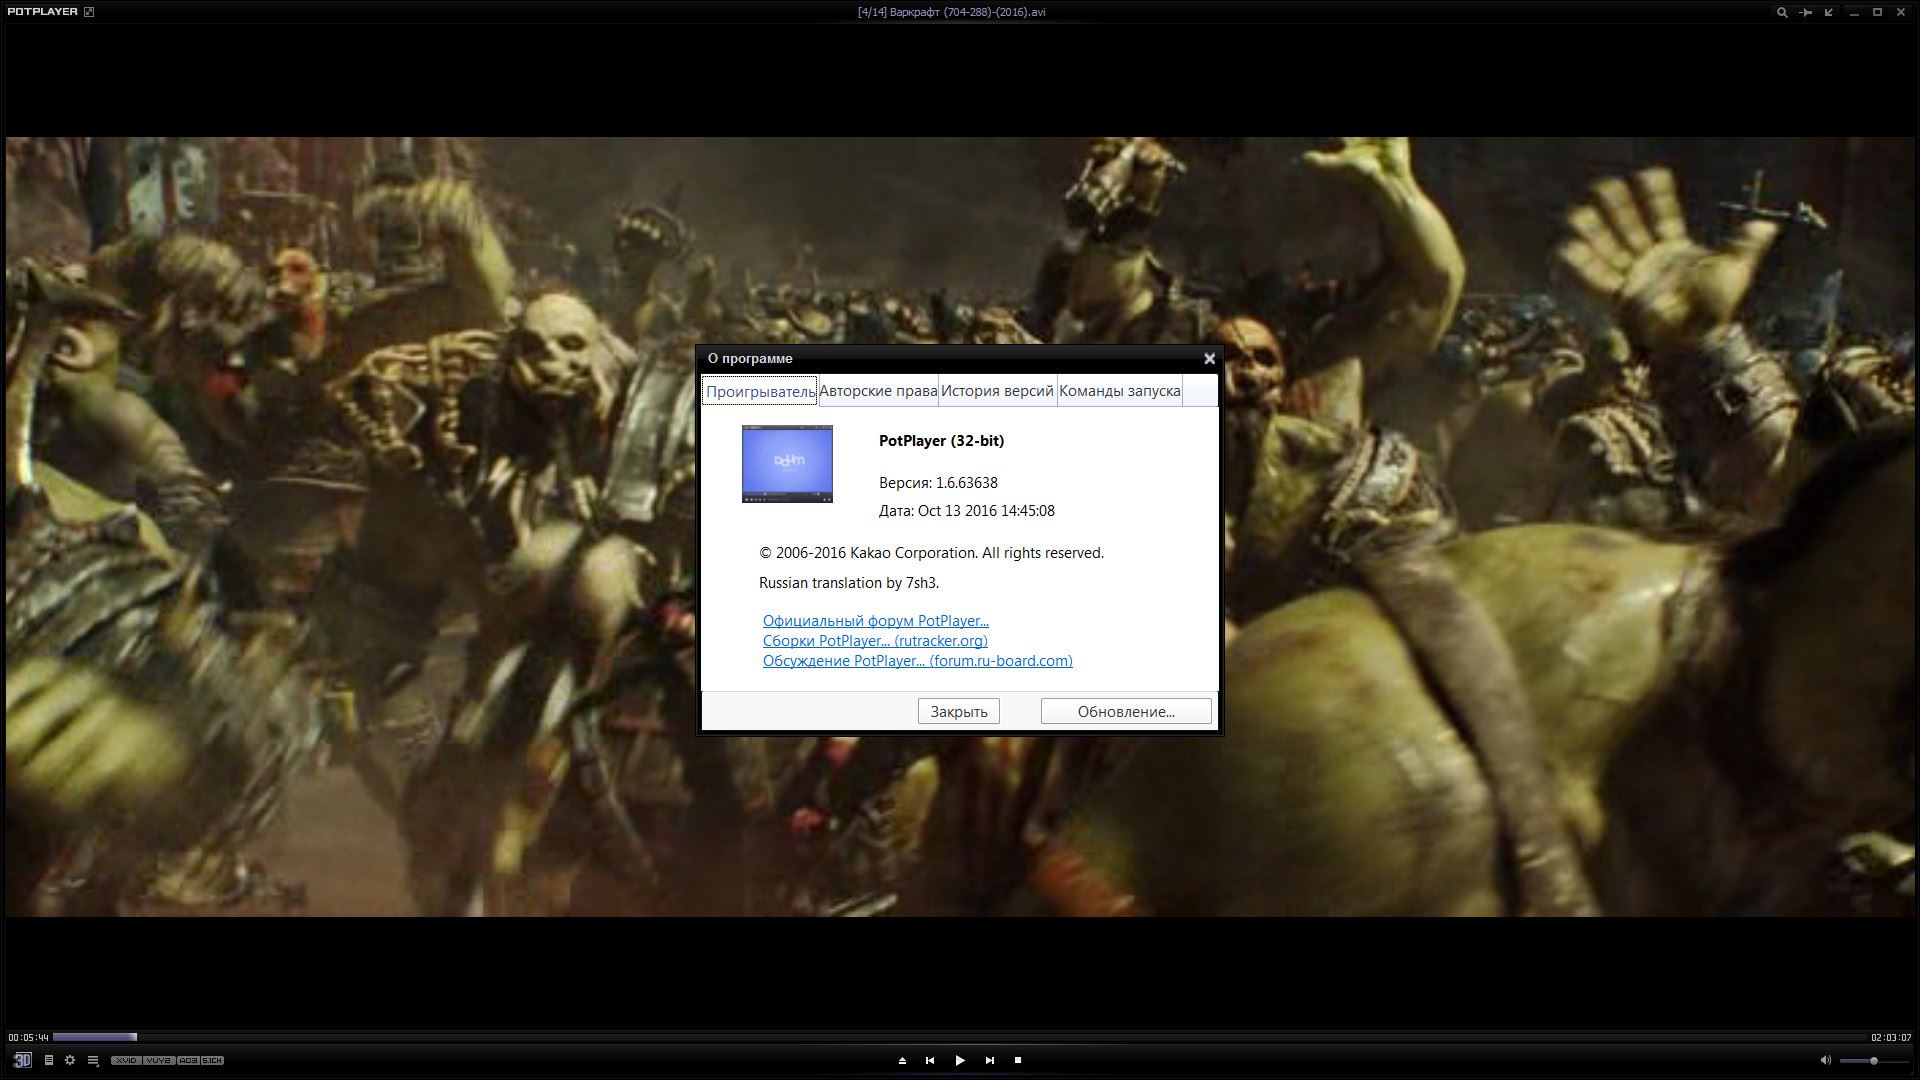Click the open file eject icon
Viewport: 1920px width, 1080px height.
click(902, 1060)
